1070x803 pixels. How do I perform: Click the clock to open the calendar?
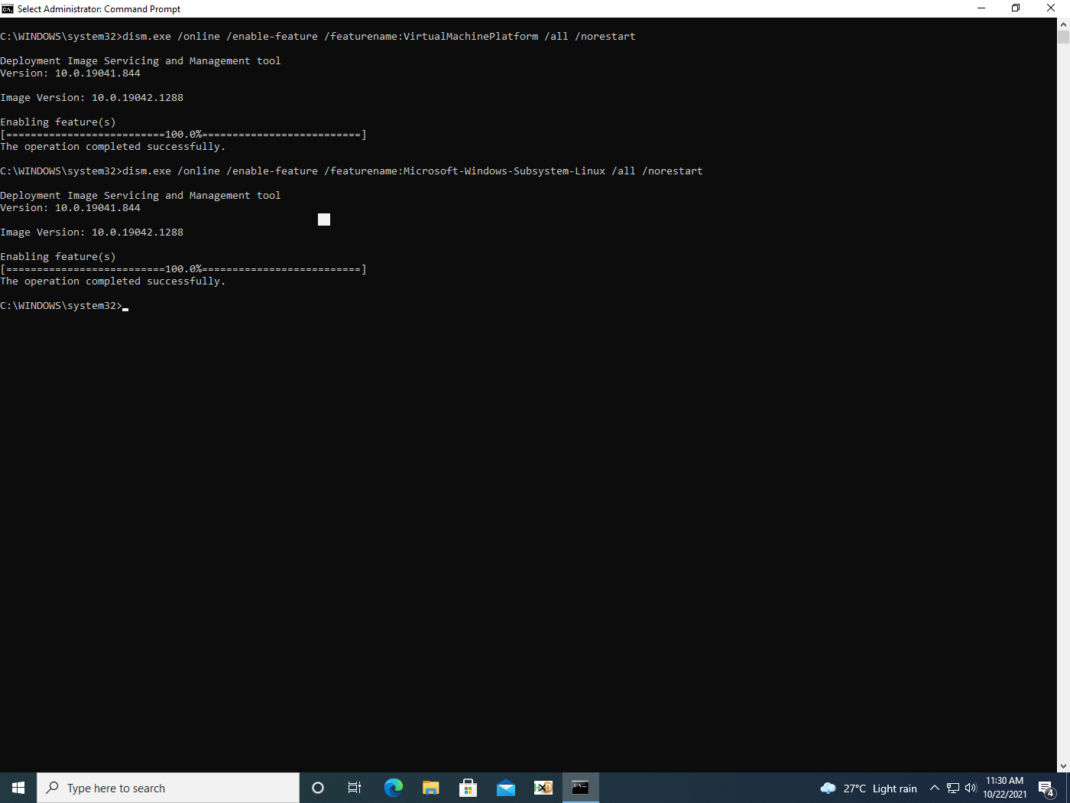(x=1005, y=787)
